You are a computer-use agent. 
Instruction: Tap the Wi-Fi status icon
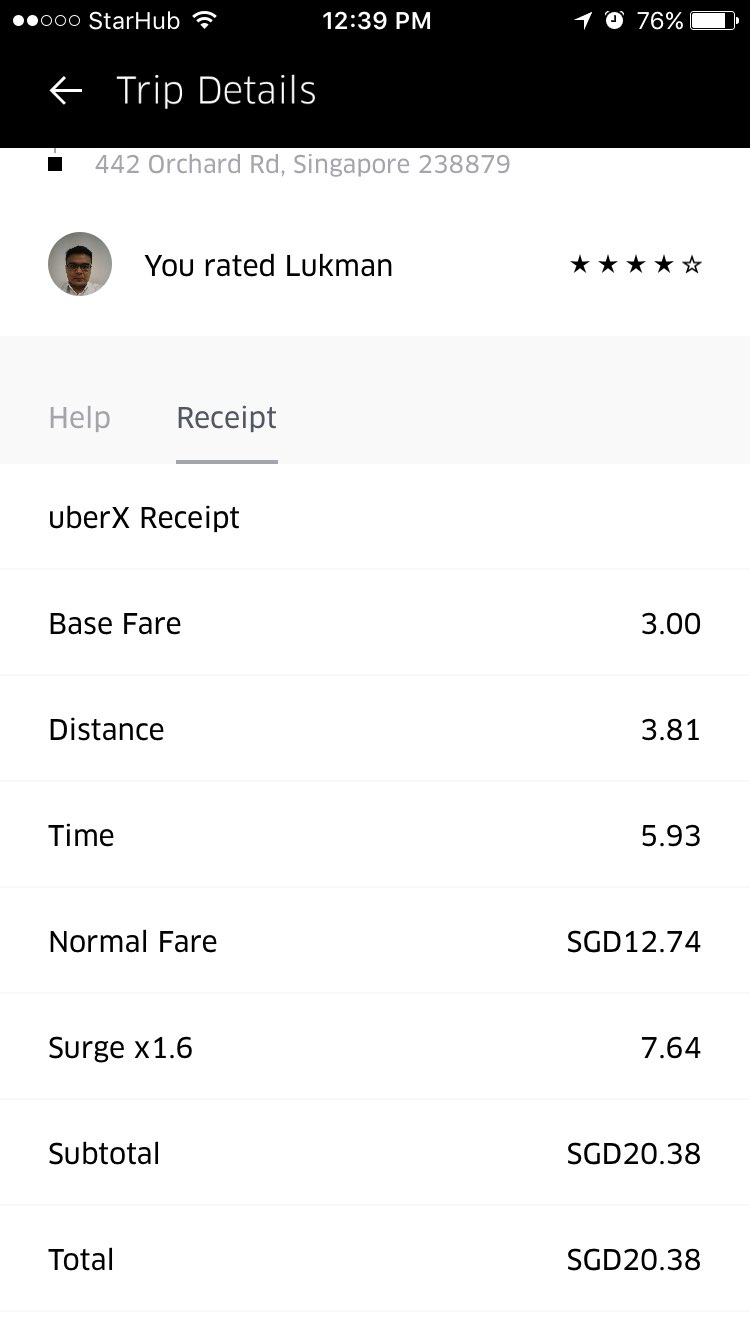pos(205,20)
